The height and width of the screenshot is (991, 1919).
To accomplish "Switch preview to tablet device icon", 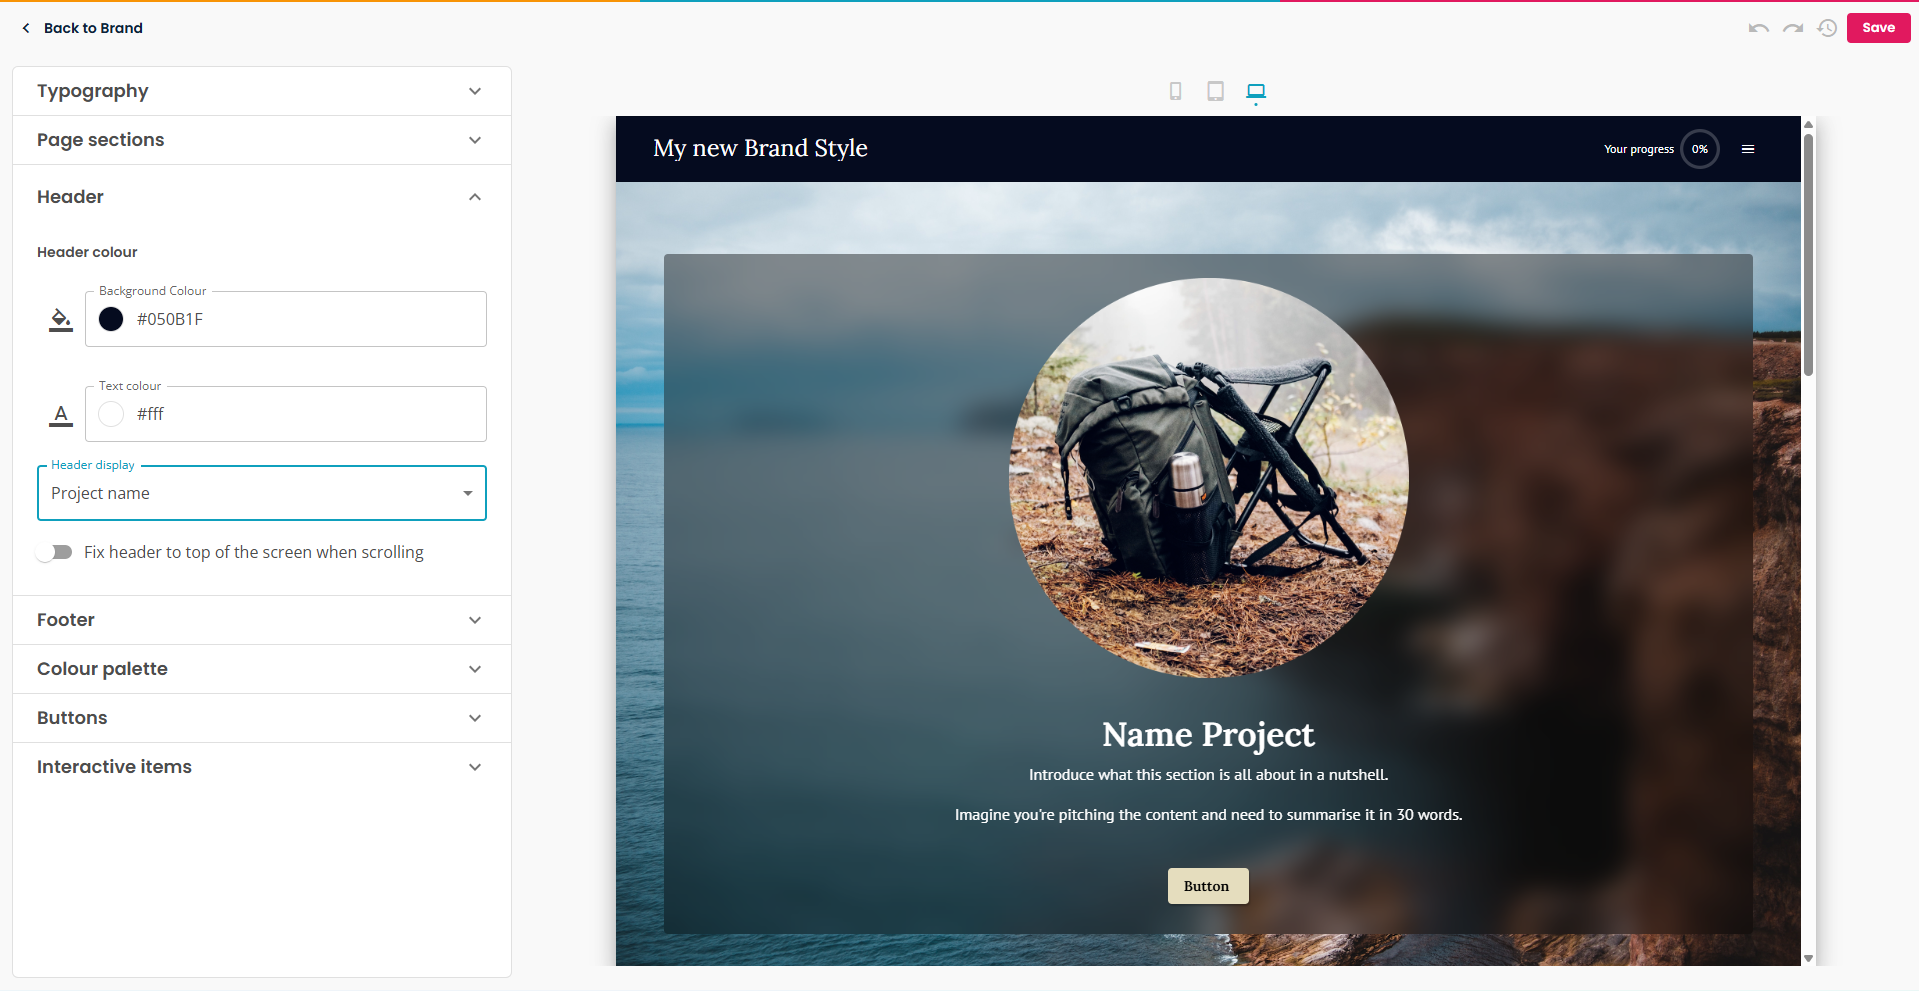I will pos(1215,91).
